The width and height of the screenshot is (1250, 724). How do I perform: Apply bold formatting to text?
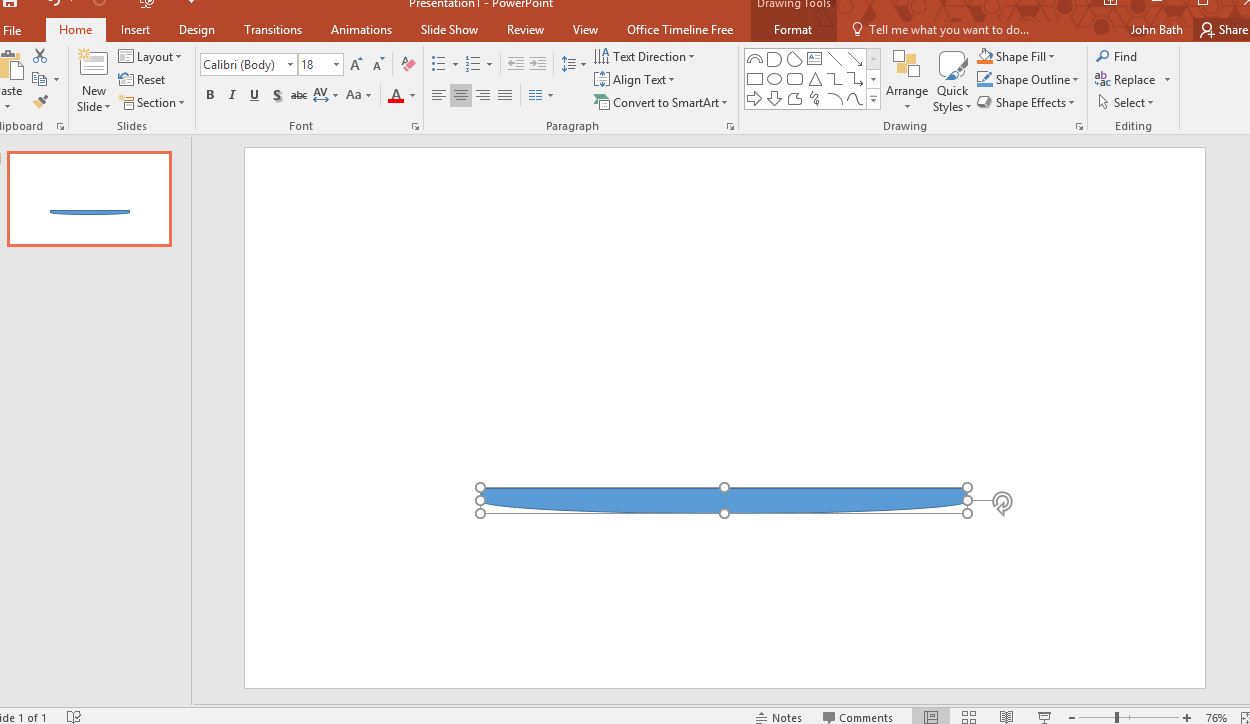tap(210, 95)
